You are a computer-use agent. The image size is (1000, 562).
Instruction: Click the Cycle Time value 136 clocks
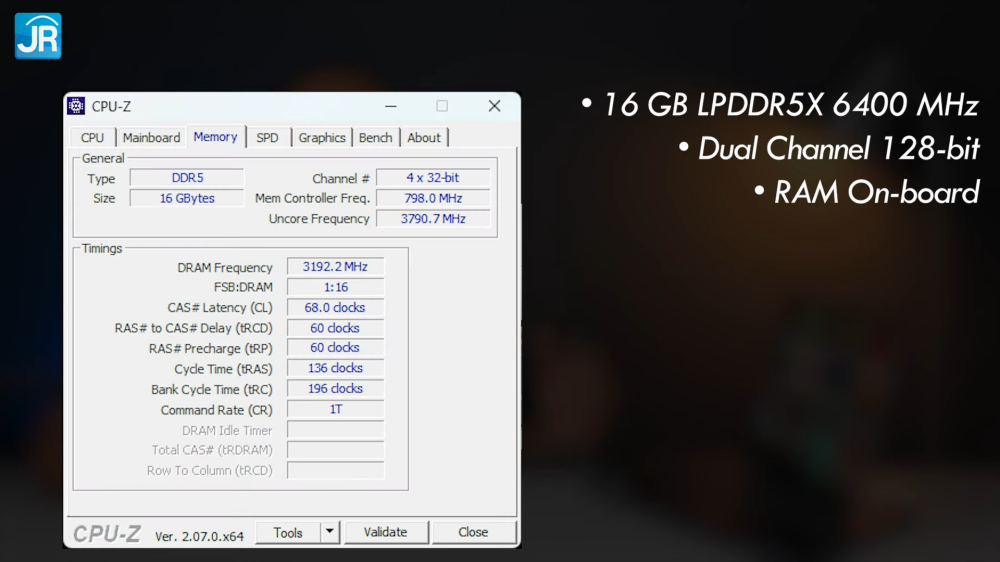335,368
